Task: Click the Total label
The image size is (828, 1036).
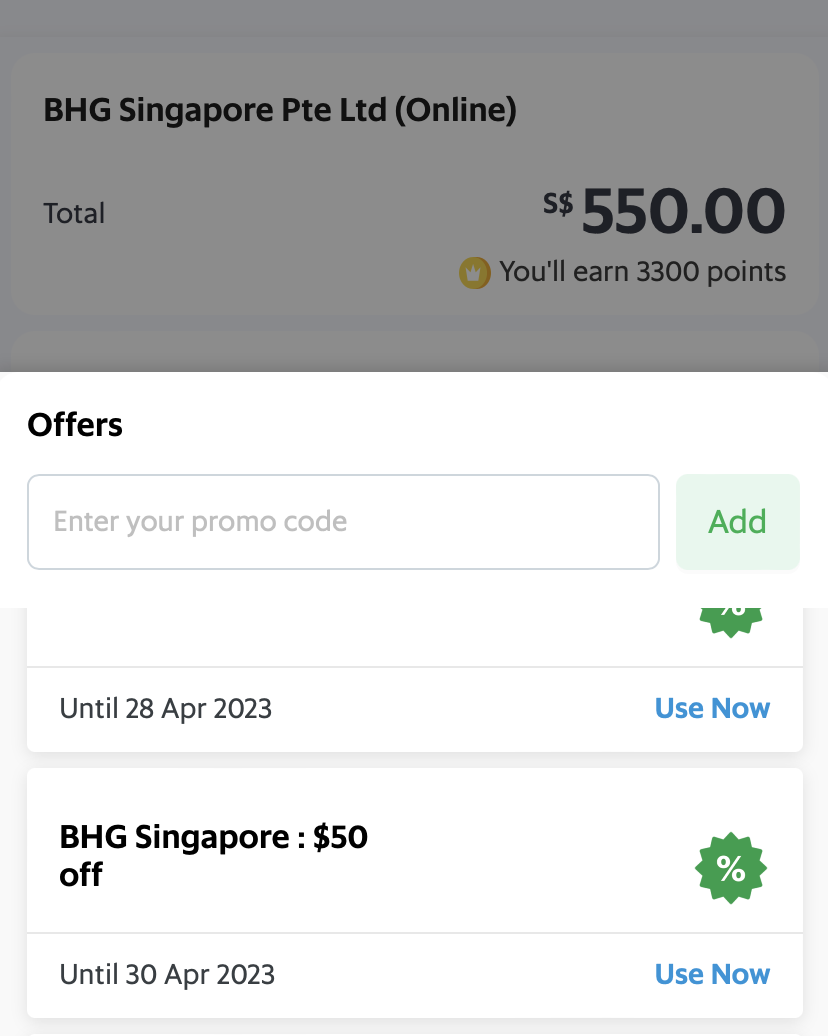Action: (74, 213)
